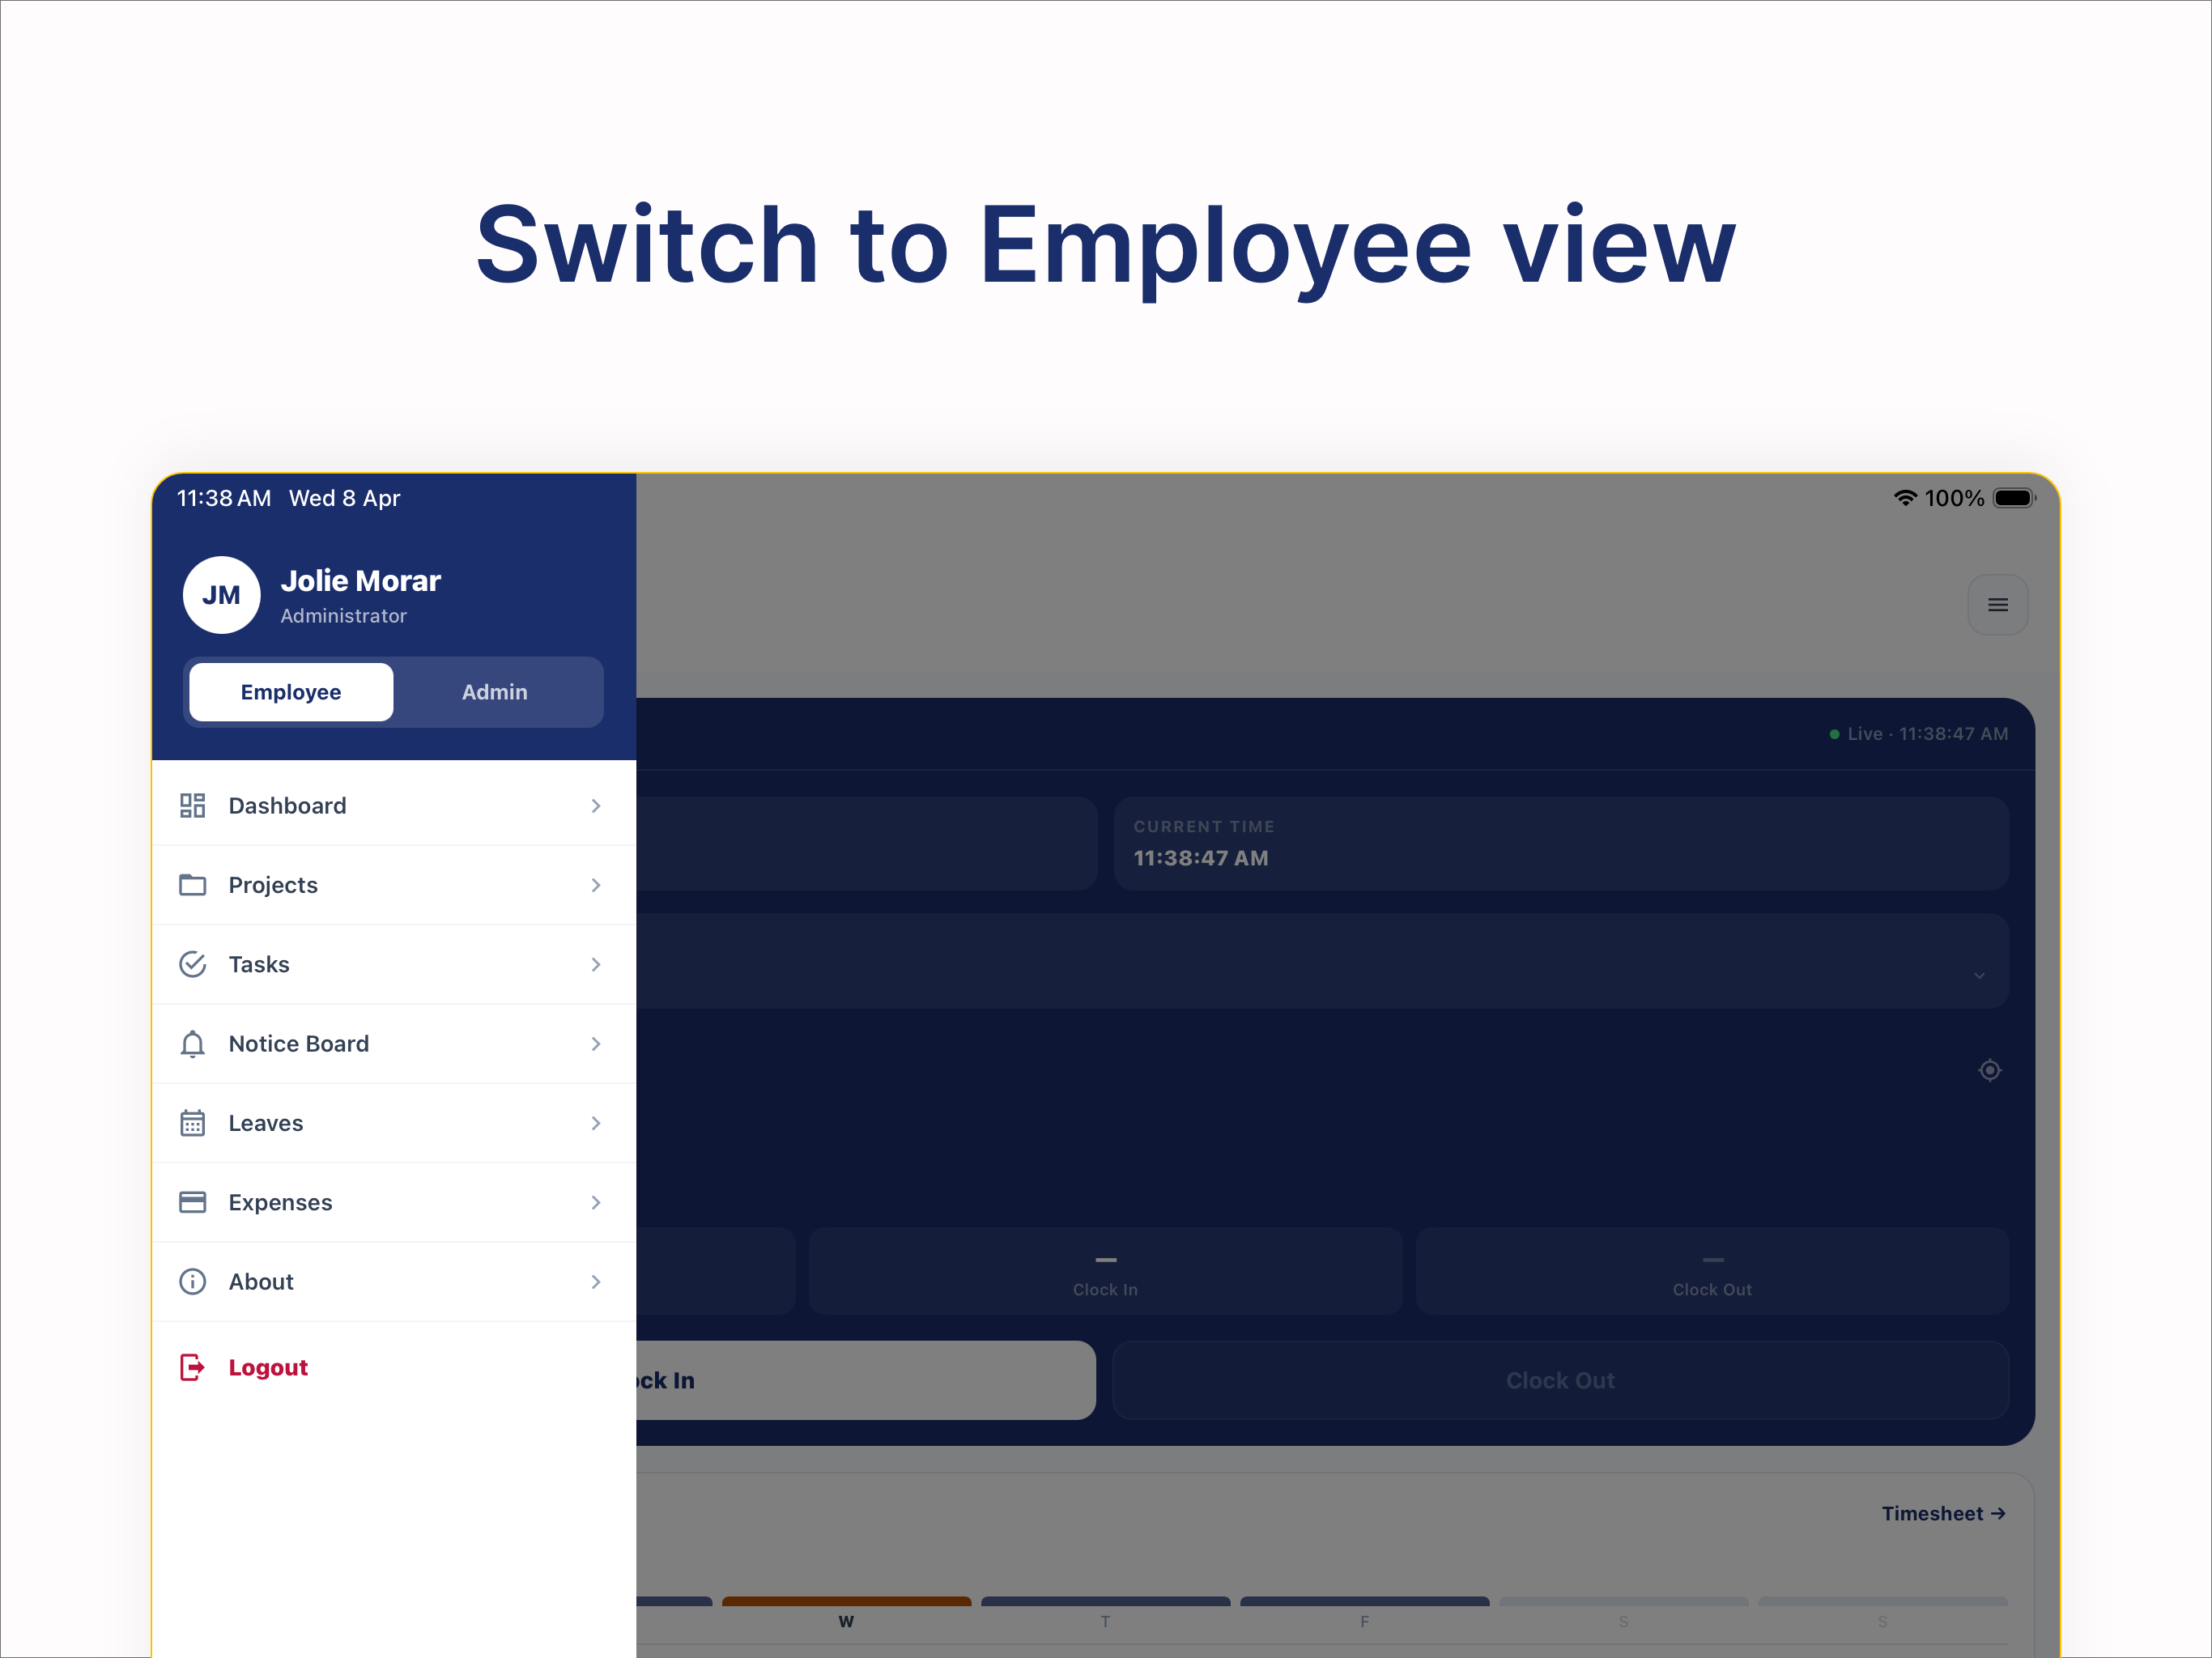Screen dimensions: 2212x1658
Task: Open the Dashboard menu item
Action: click(x=393, y=806)
